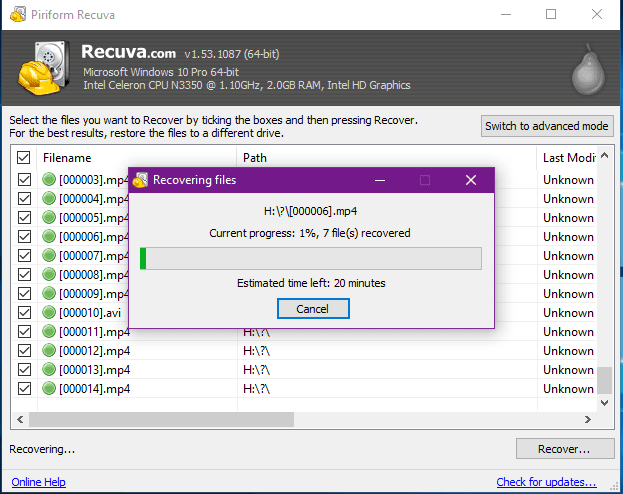
Task: Click the green status dot for [000012].mp4
Action: pos(49,351)
